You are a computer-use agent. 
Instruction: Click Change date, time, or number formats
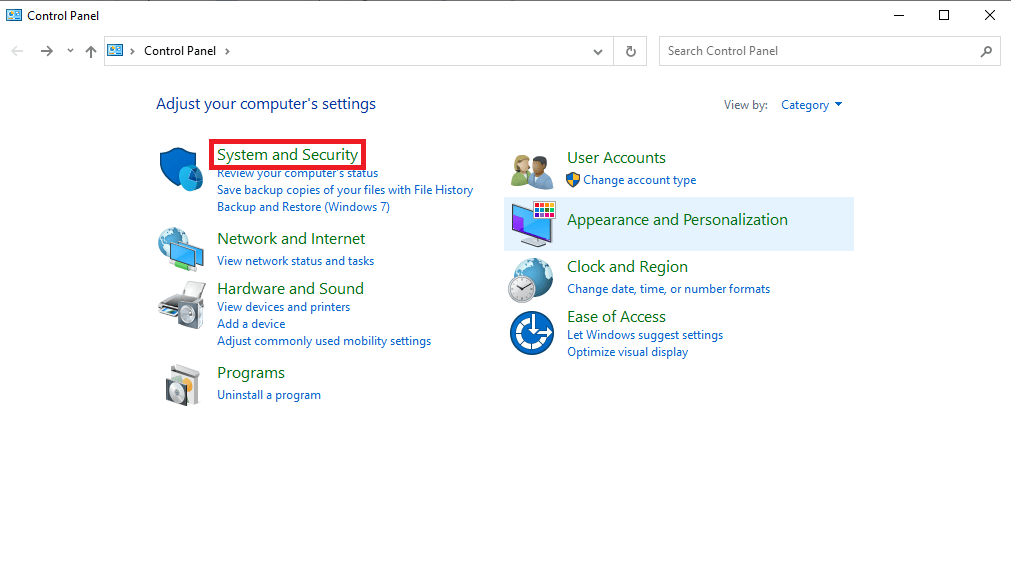(668, 289)
